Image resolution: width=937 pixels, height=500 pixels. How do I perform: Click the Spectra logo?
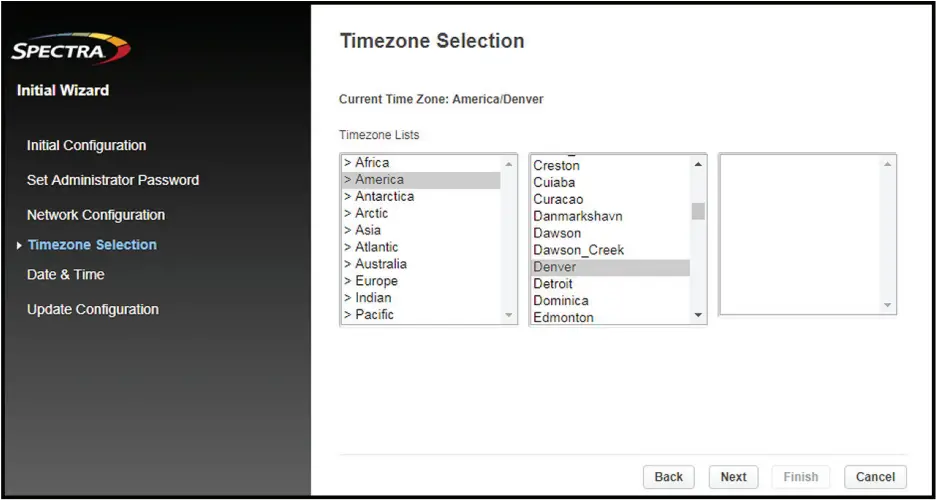click(70, 48)
